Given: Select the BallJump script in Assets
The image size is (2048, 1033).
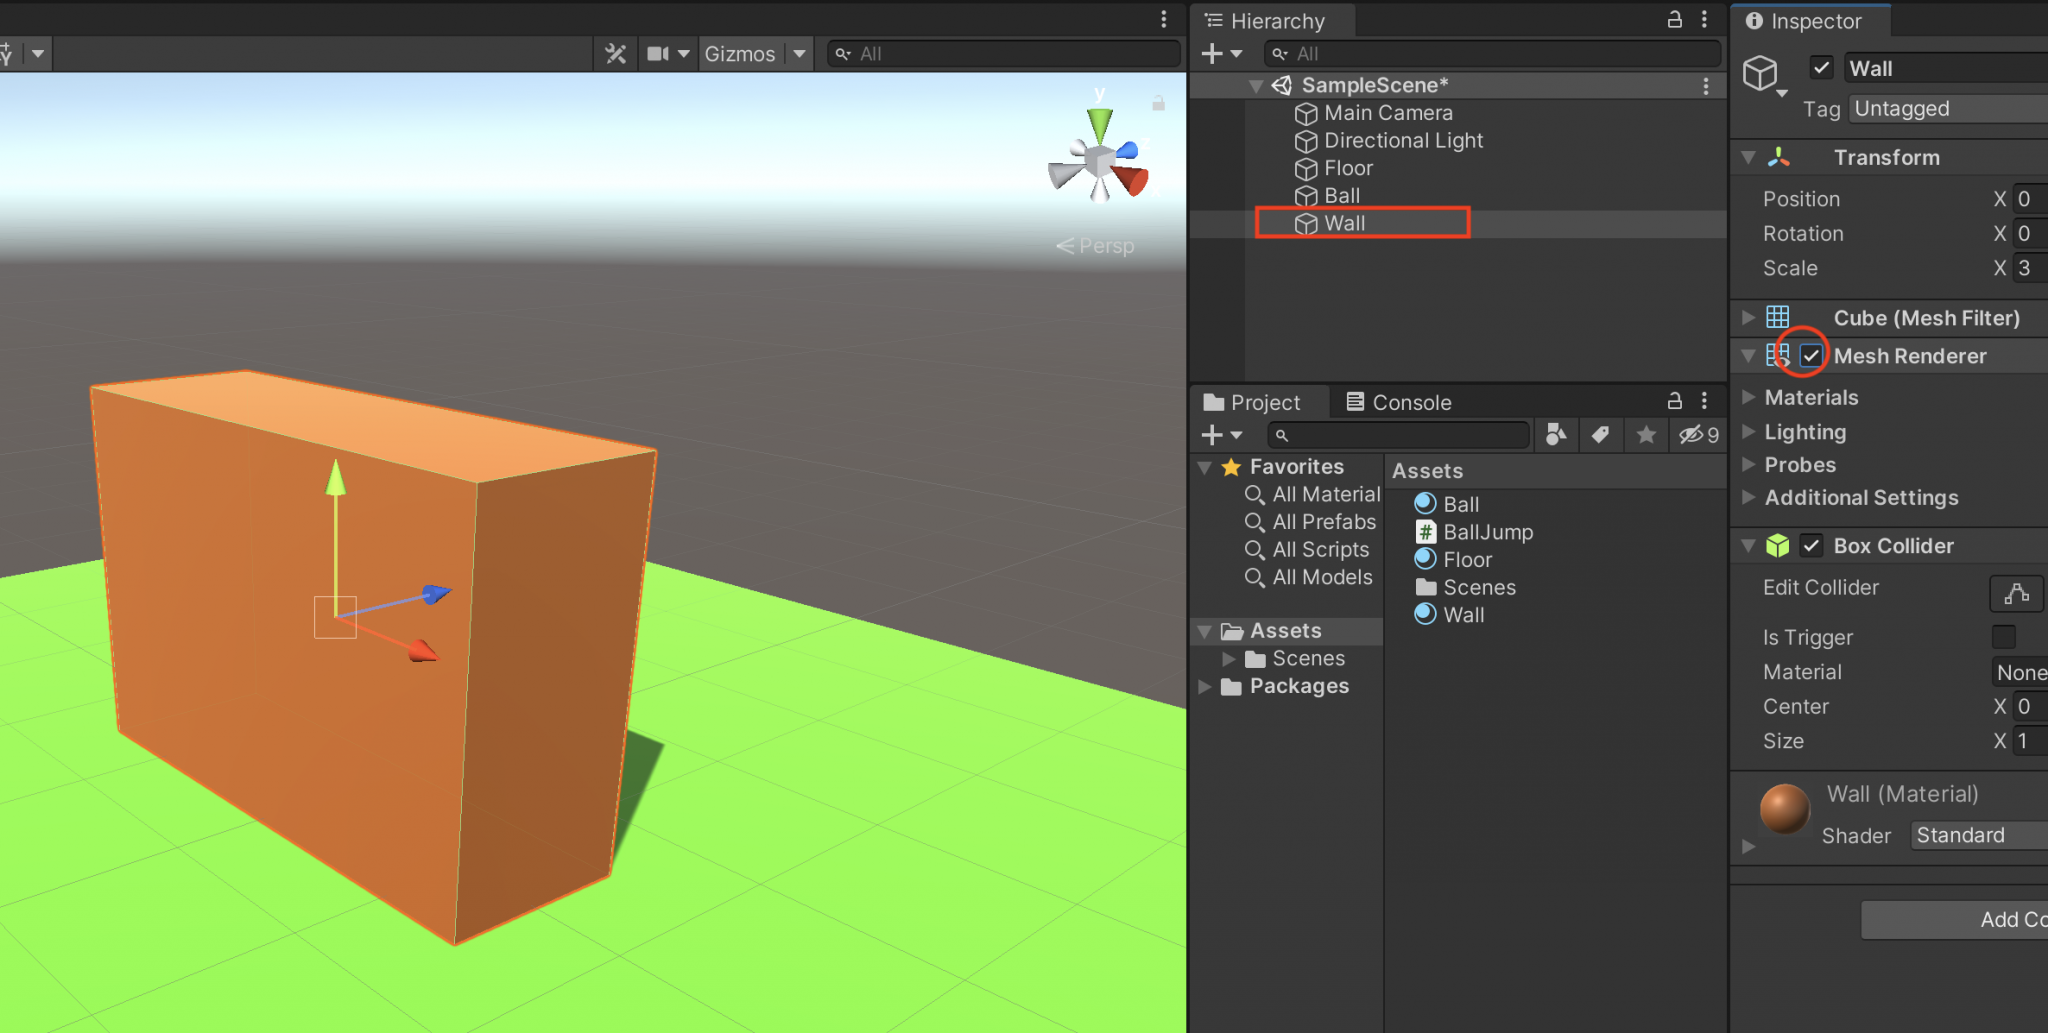Looking at the screenshot, I should 1487,531.
